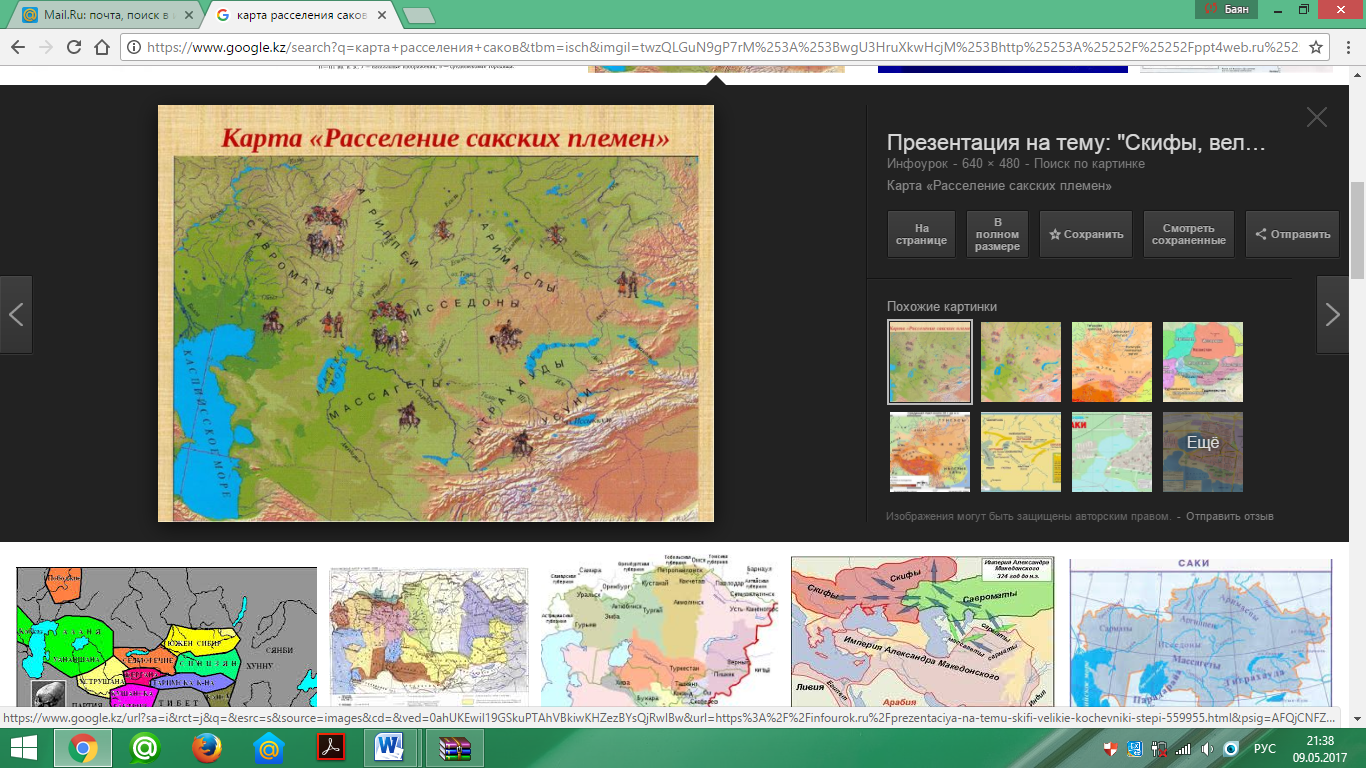Screen dimensions: 1366x768
Task: Select the second similar map thumbnail
Action: pyautogui.click(x=1021, y=361)
